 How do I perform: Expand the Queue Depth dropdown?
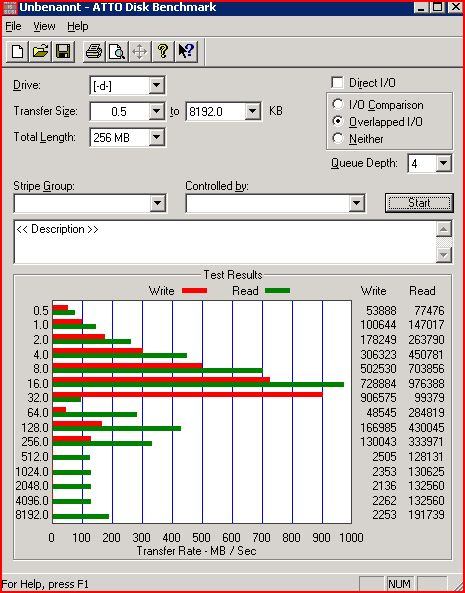tap(443, 163)
